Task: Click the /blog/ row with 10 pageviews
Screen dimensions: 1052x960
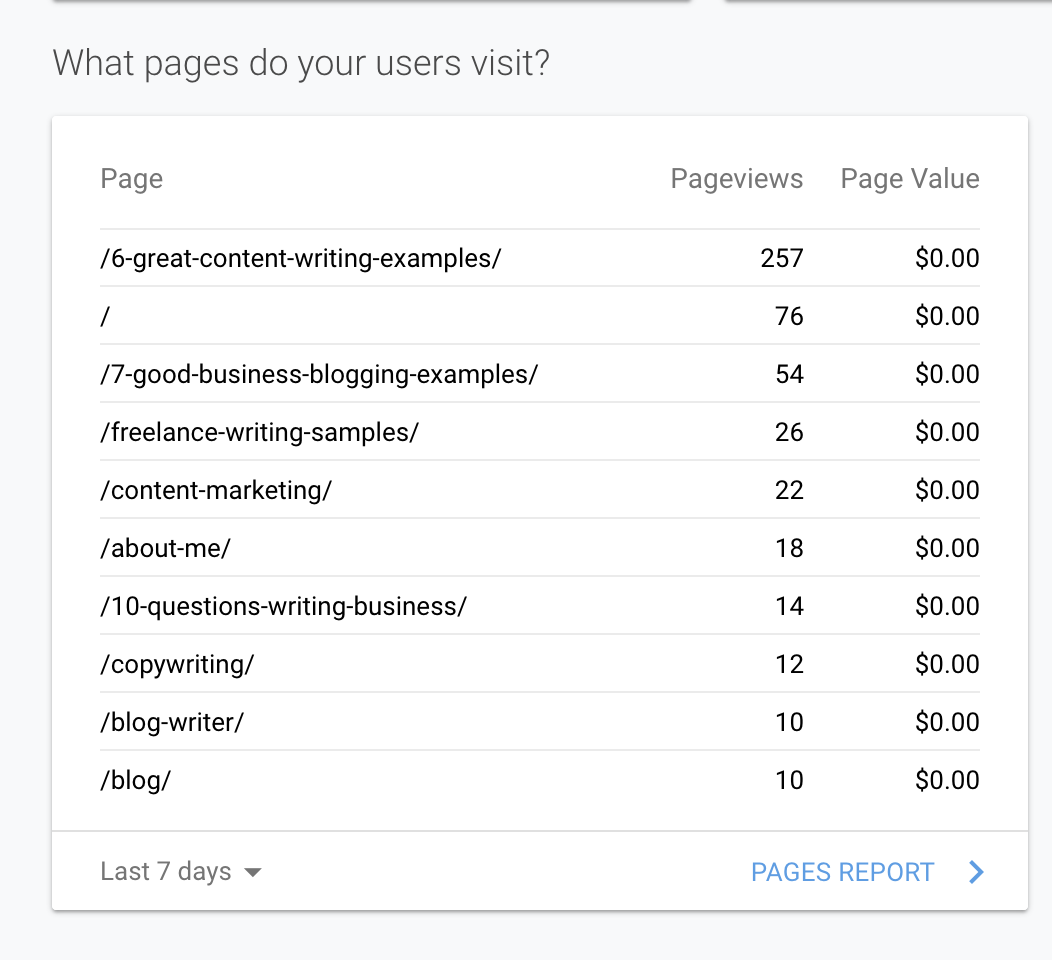Action: click(135, 780)
